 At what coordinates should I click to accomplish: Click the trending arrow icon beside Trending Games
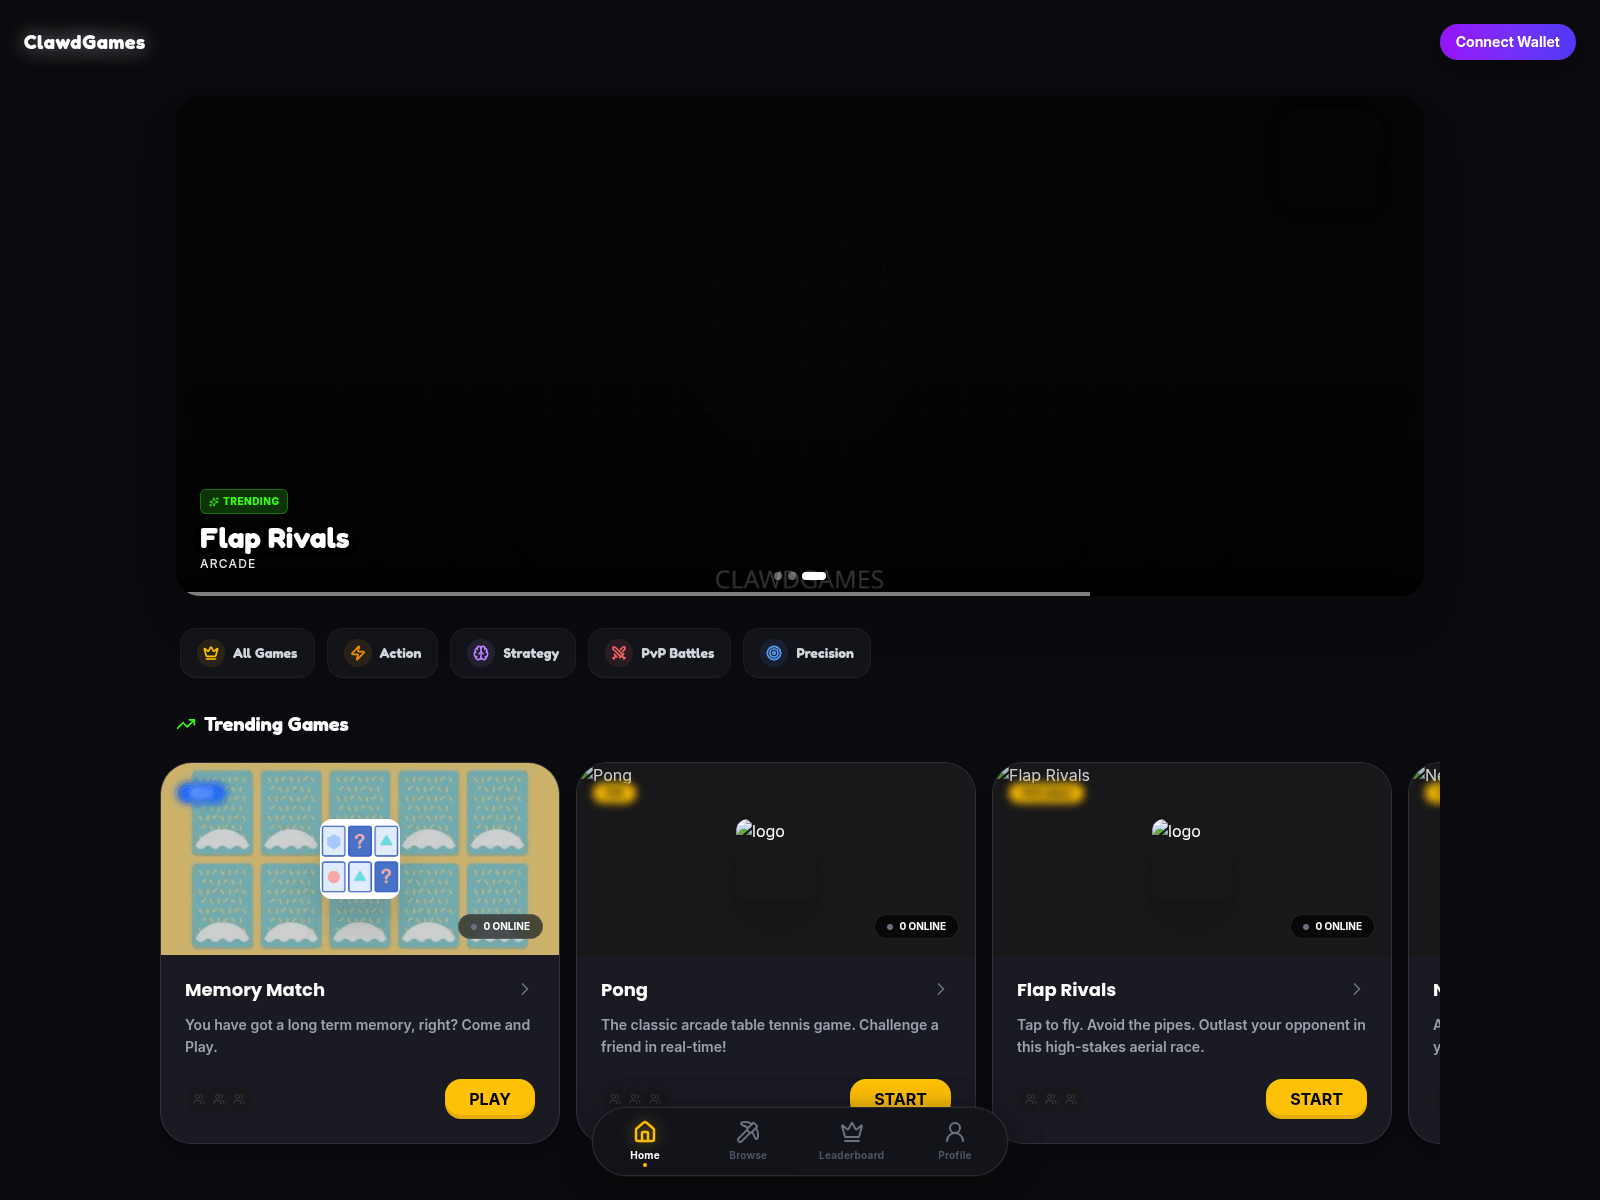tap(186, 724)
